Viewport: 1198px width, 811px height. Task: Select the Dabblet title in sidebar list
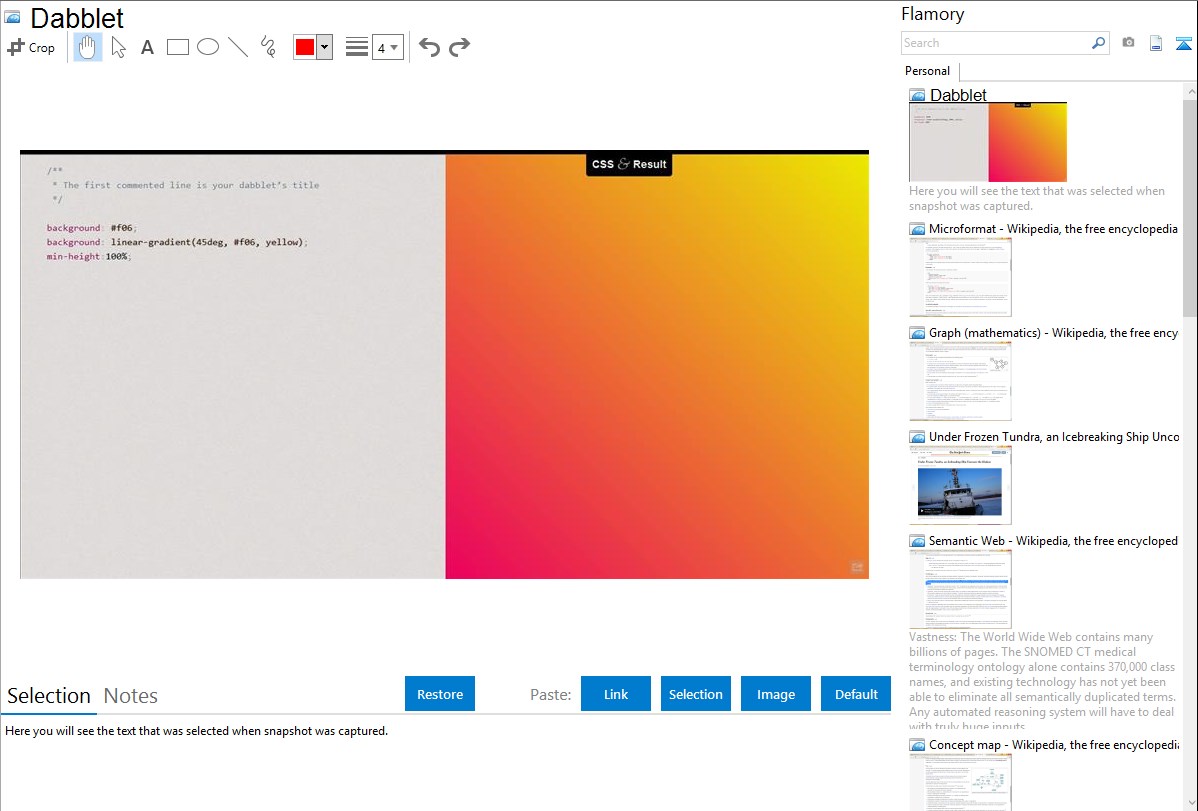pos(958,95)
